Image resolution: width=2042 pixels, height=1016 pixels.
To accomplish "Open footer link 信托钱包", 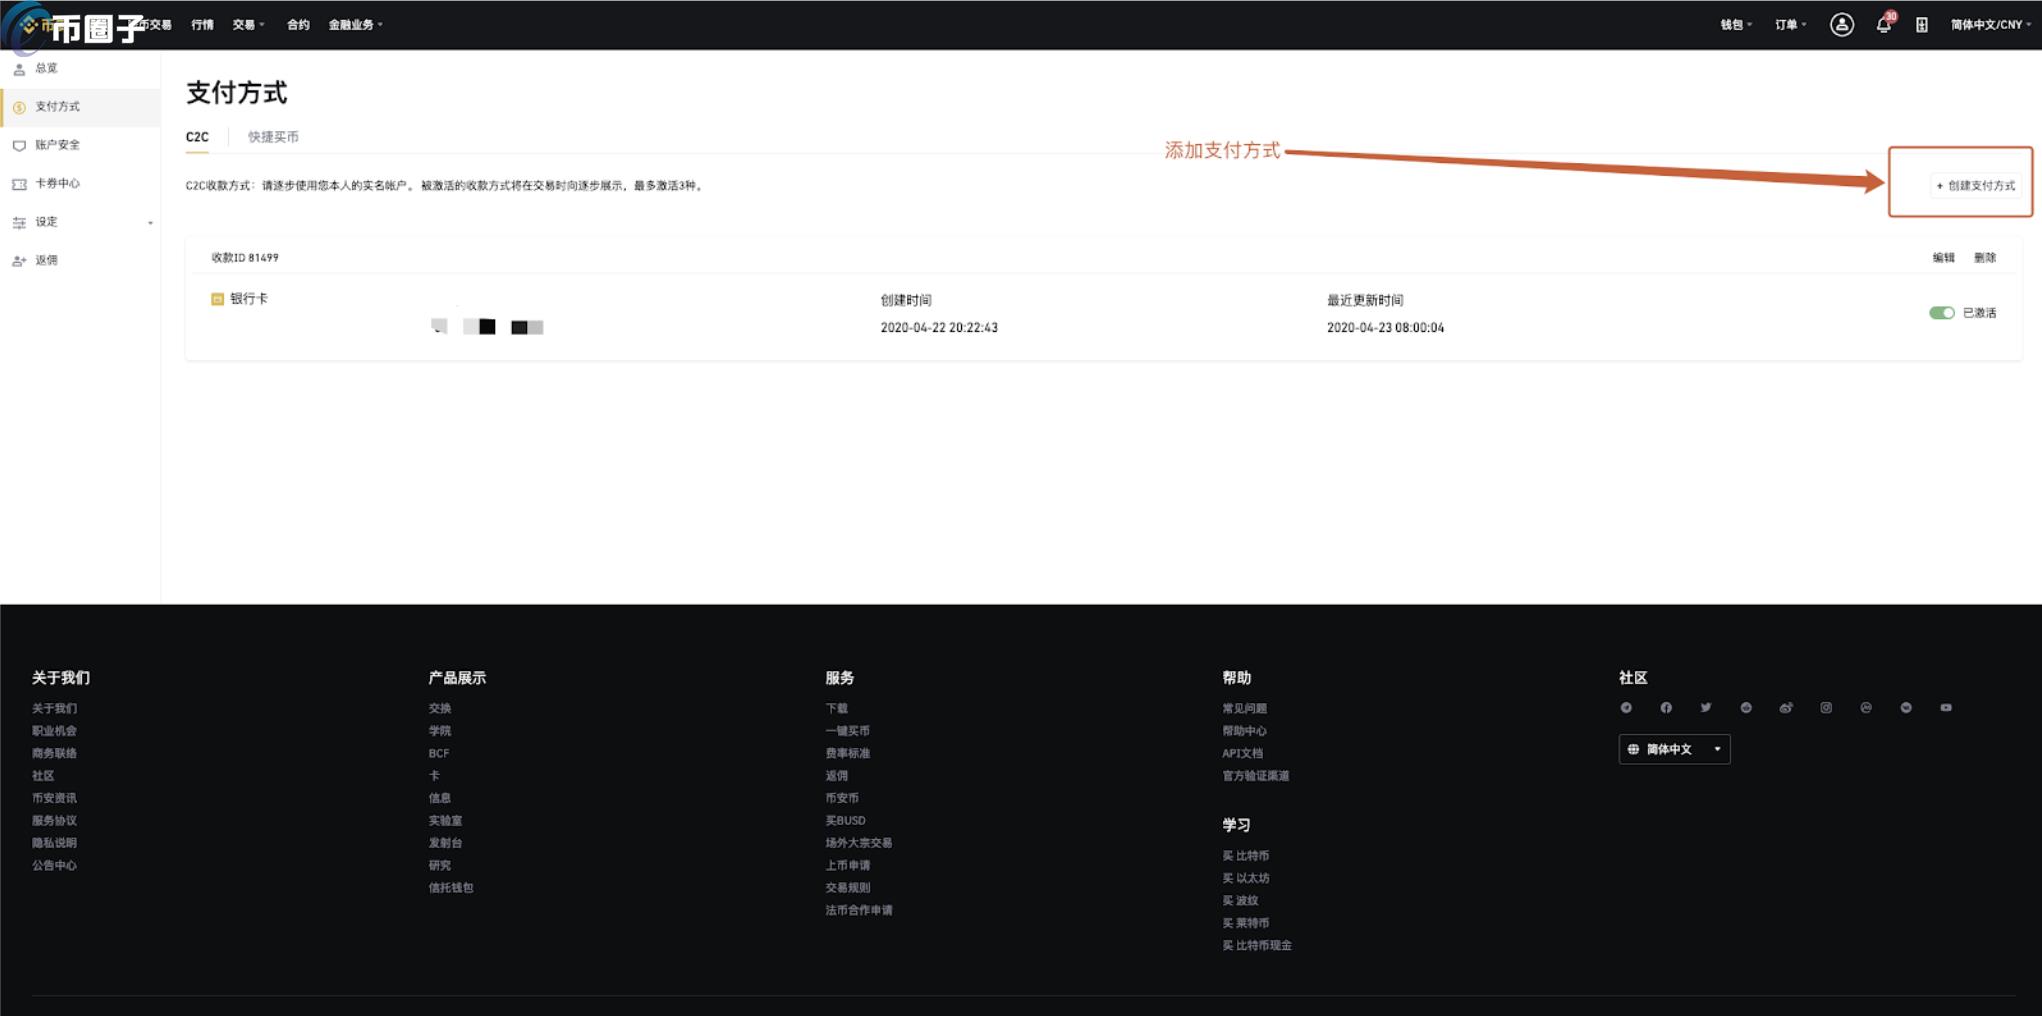I will click(451, 888).
